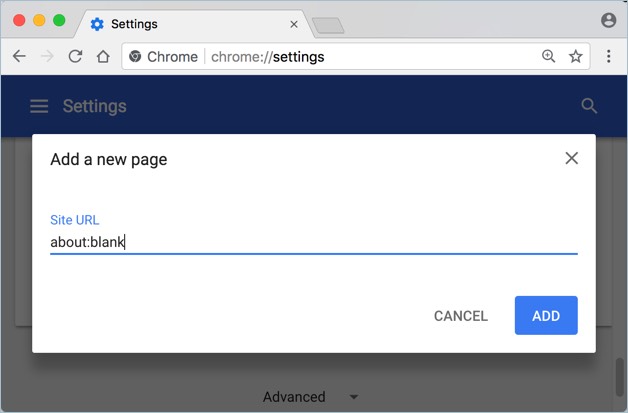Open the home page icon
The width and height of the screenshot is (628, 413).
[103, 56]
